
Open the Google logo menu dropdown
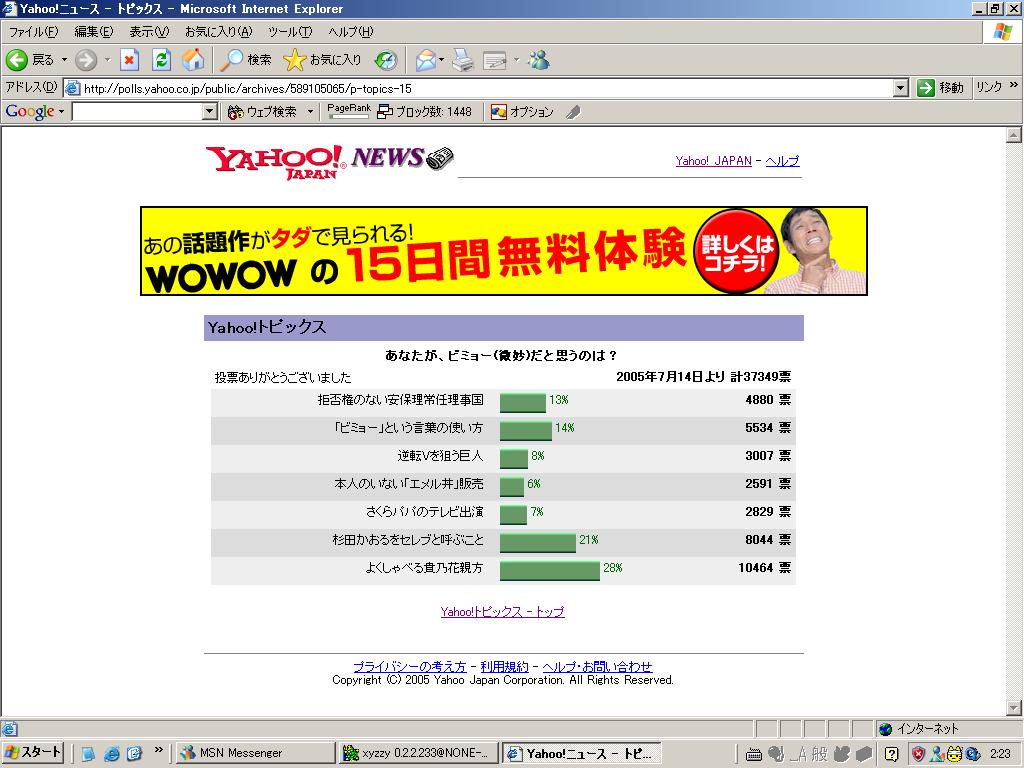61,112
